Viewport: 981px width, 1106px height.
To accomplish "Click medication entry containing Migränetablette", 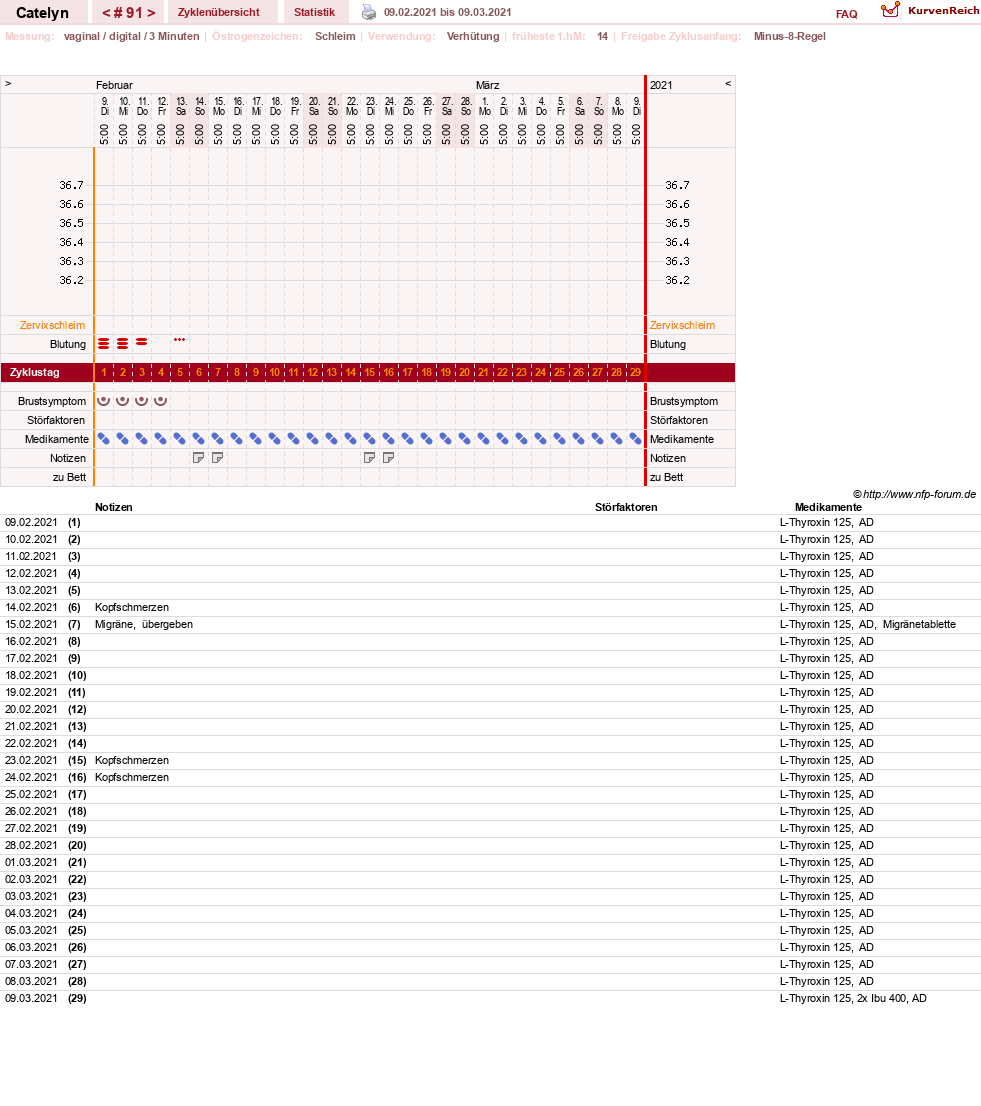I will (867, 624).
